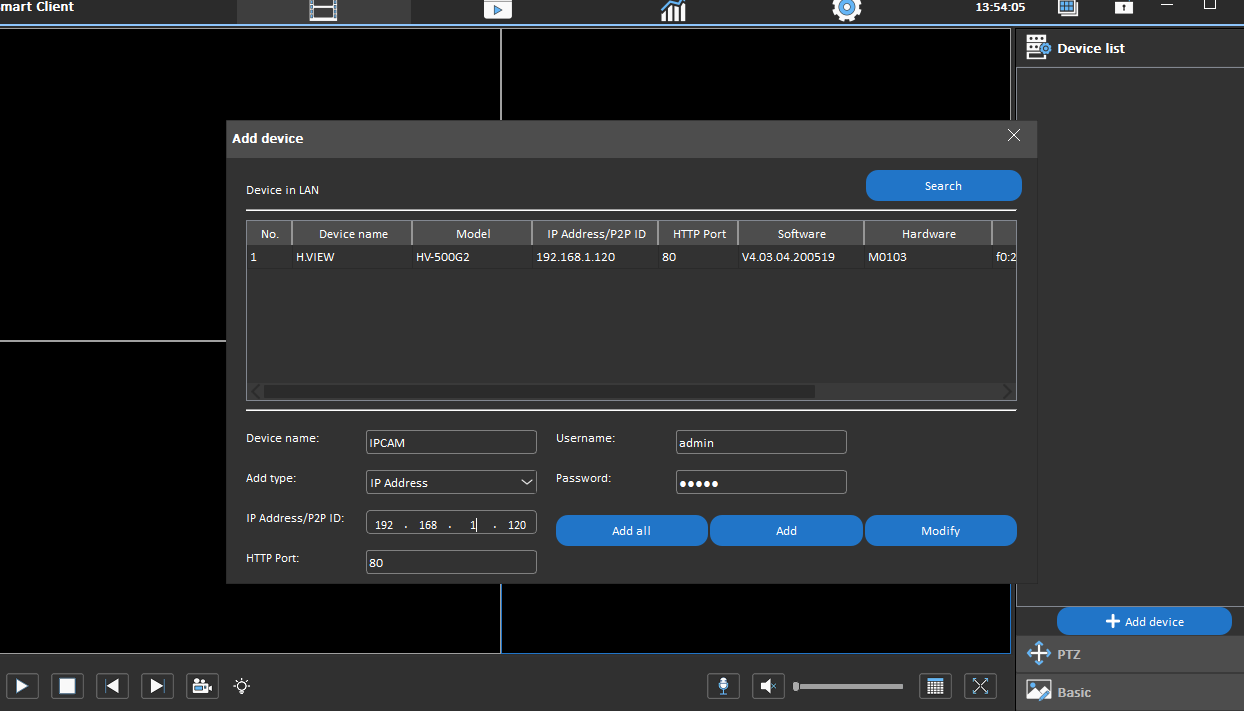This screenshot has width=1244, height=711.
Task: Open the grid layout selector icon
Action: [x=935, y=686]
